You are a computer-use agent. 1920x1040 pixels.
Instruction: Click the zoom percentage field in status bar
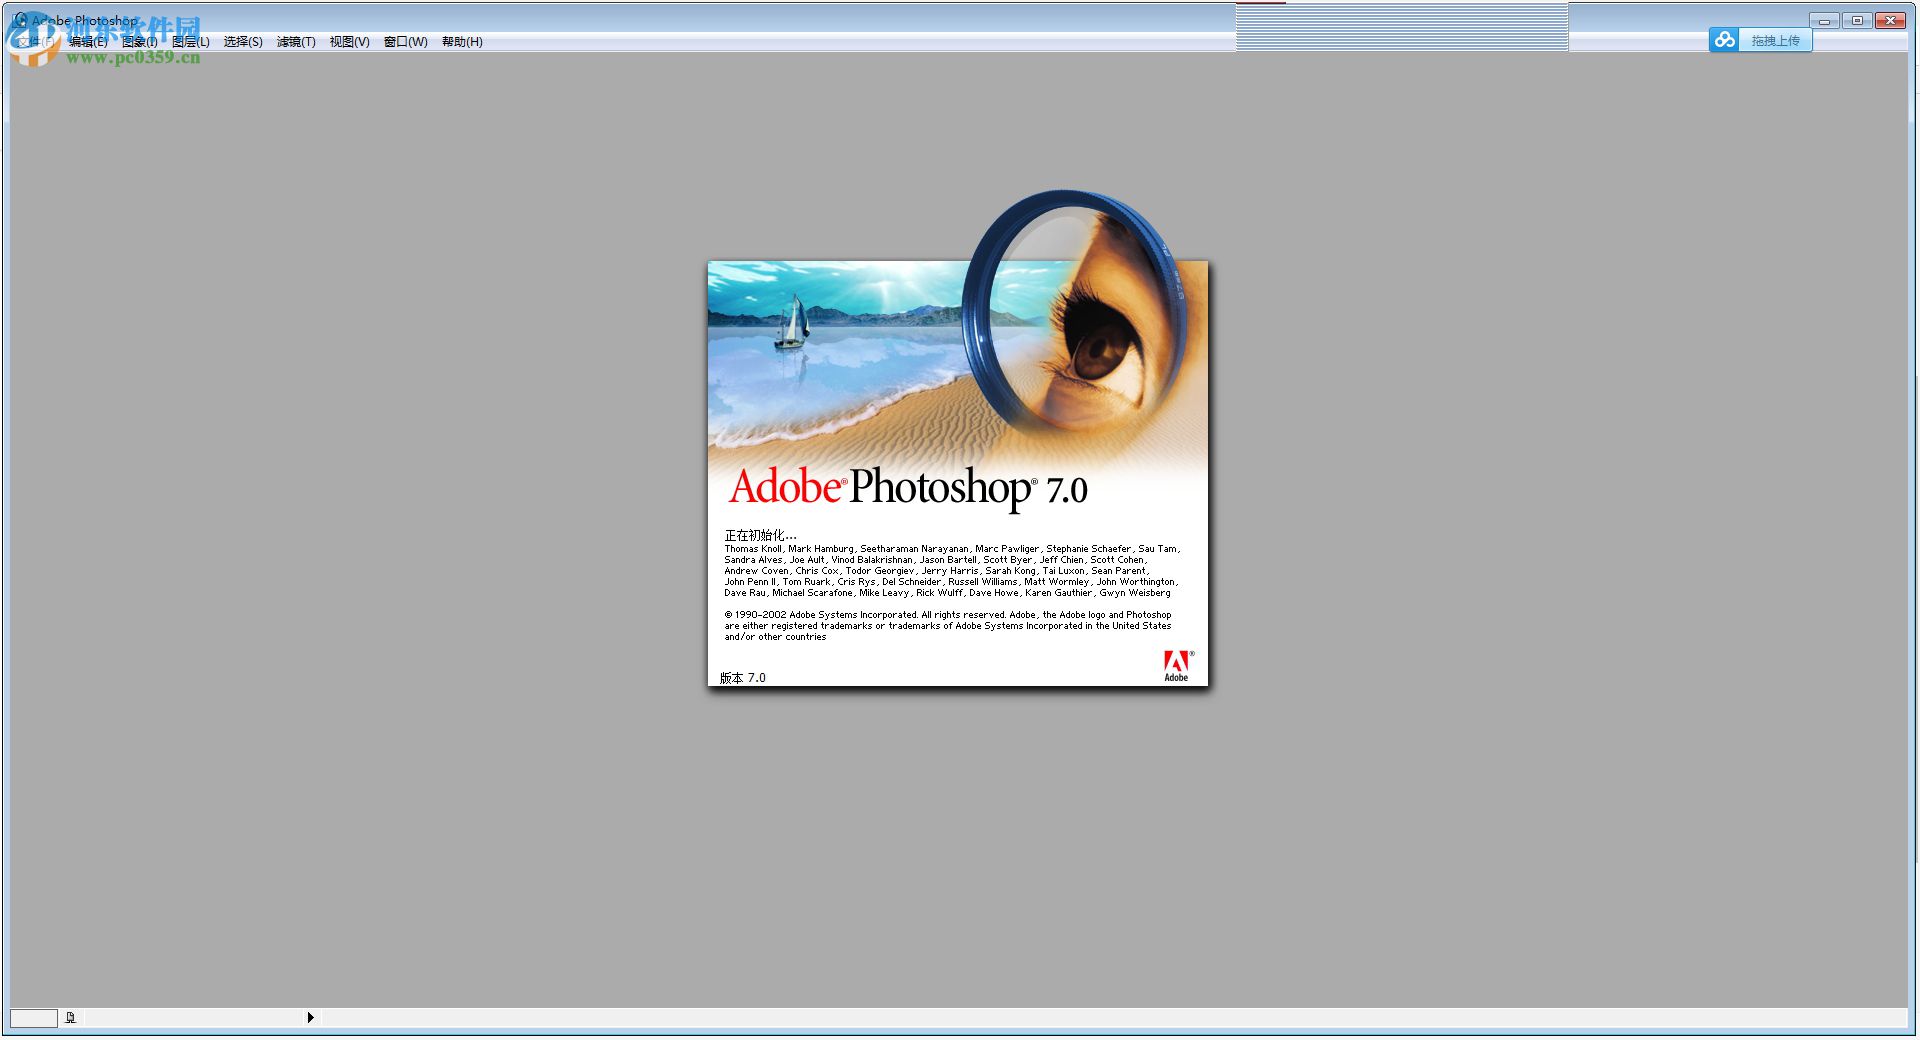tap(34, 1018)
